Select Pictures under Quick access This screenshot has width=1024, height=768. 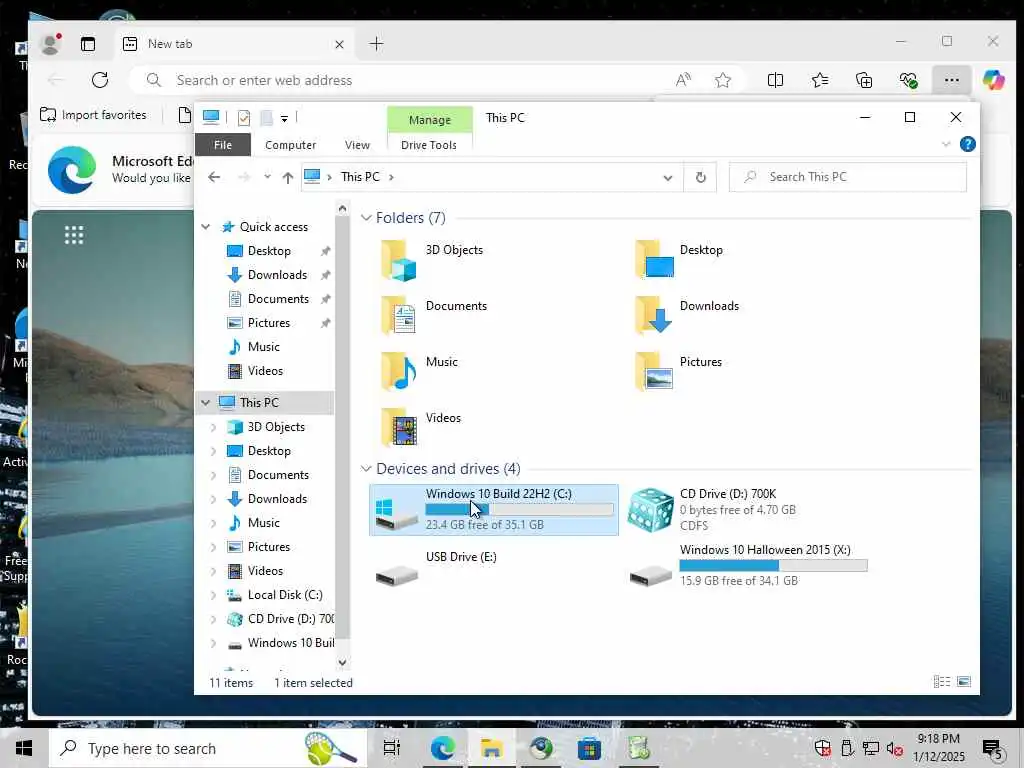(268, 323)
